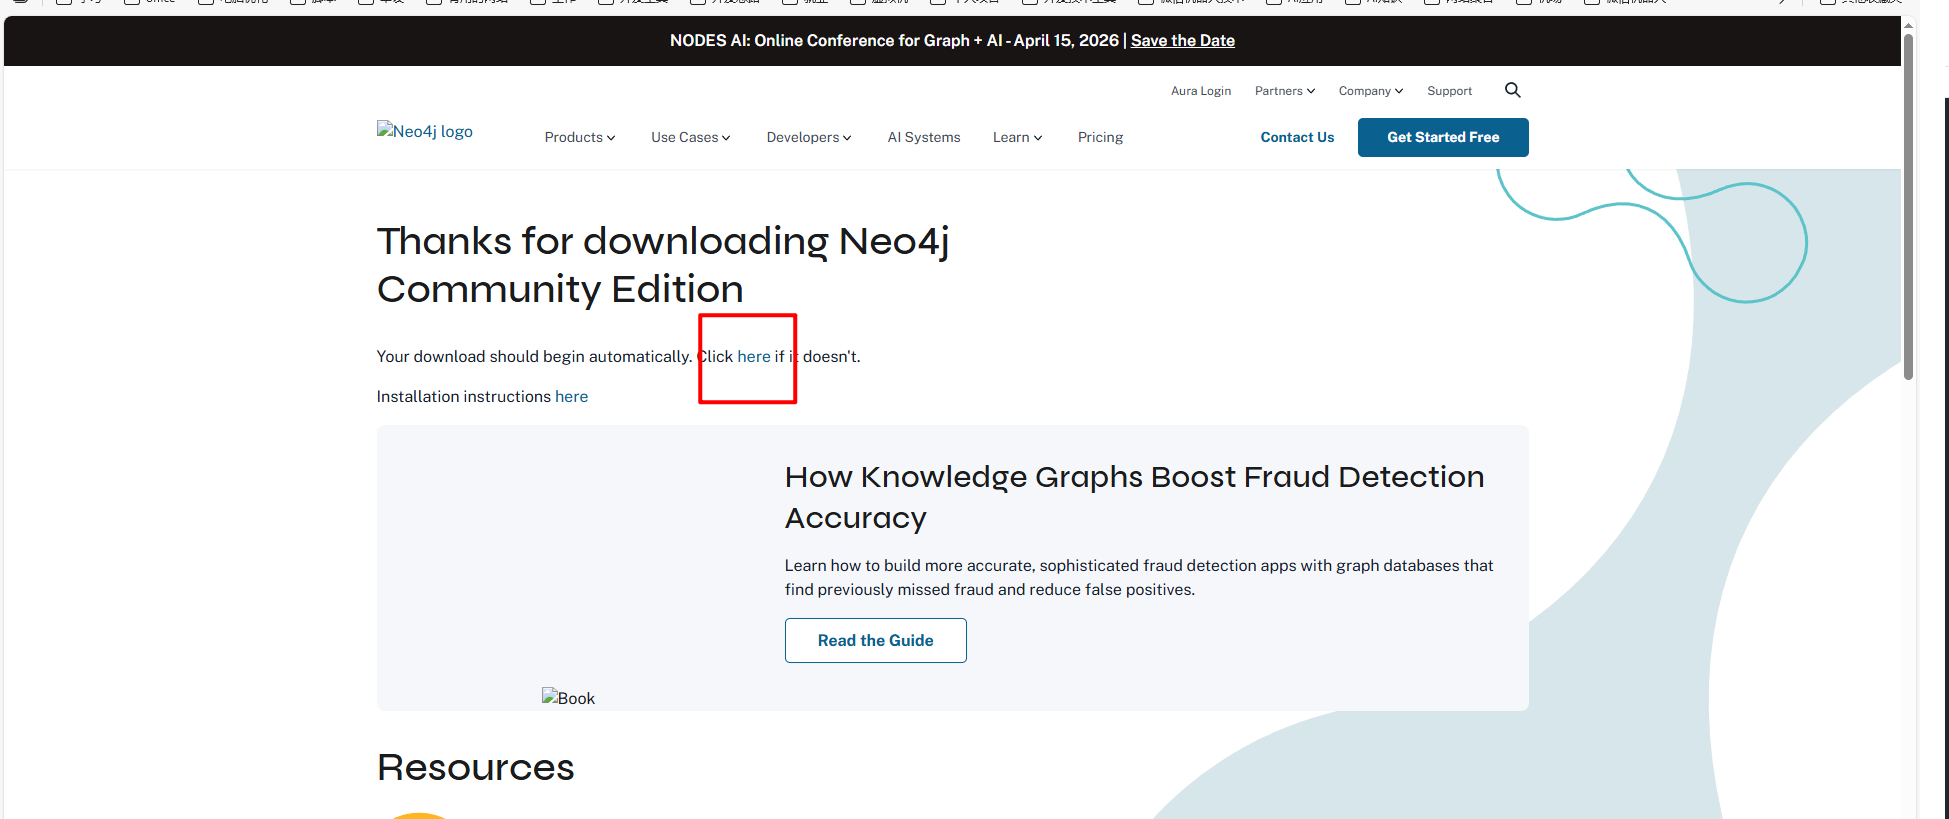This screenshot has width=1949, height=819.
Task: Click the 'How Knowledge Graphs Boost Fraud Detection' heading
Action: (1134, 497)
